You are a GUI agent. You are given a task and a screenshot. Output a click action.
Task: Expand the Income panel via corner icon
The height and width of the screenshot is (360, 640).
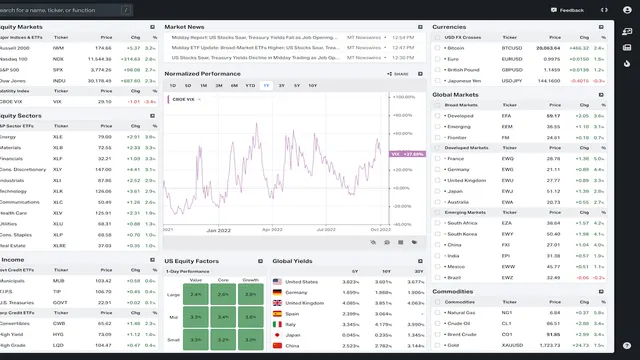(152, 260)
